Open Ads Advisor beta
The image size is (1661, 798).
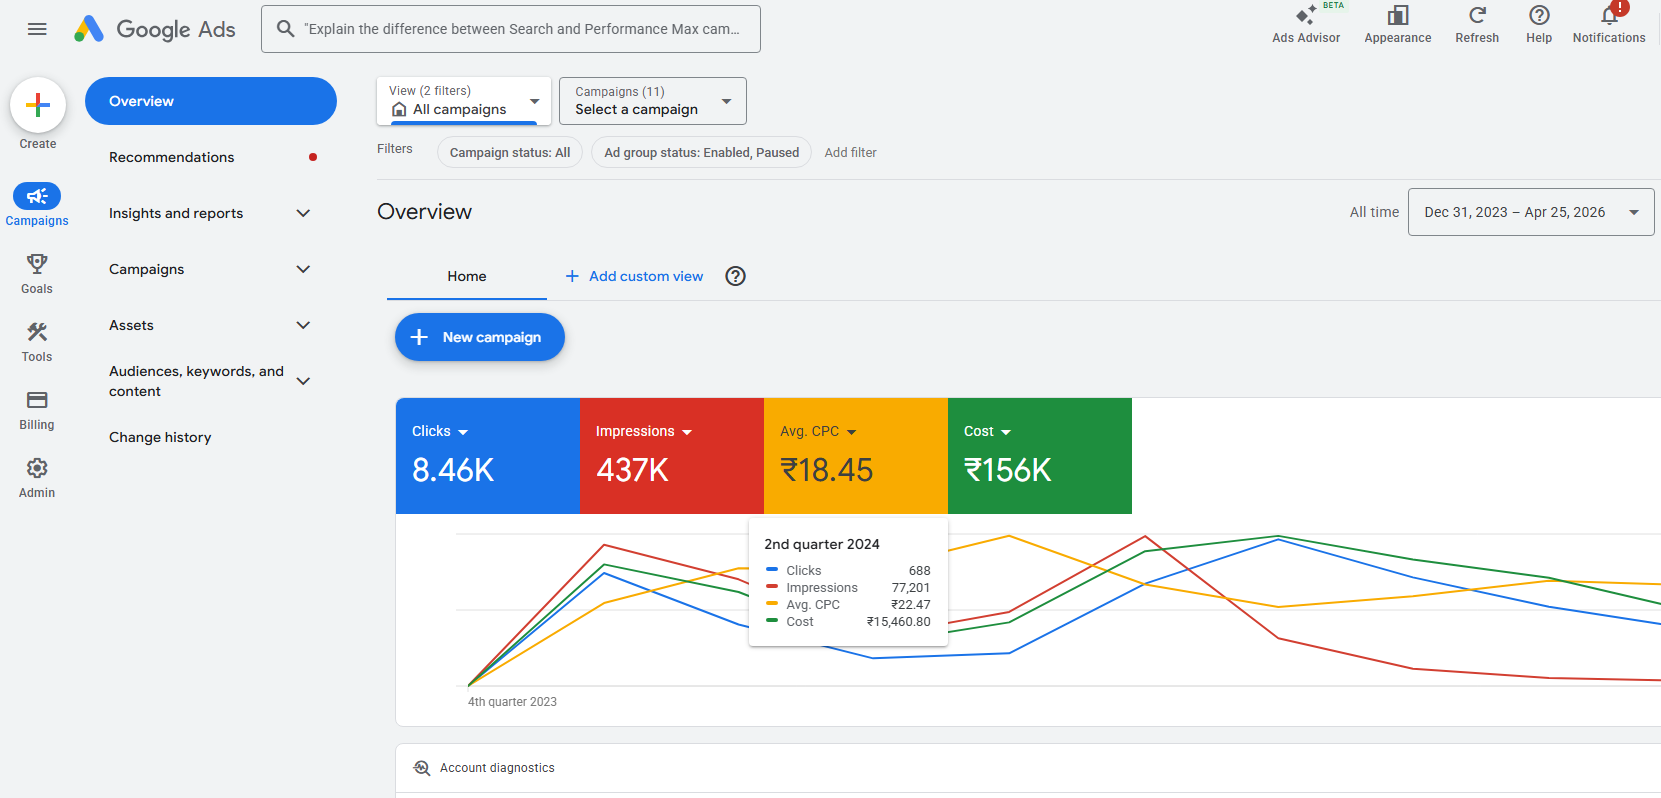click(1306, 25)
